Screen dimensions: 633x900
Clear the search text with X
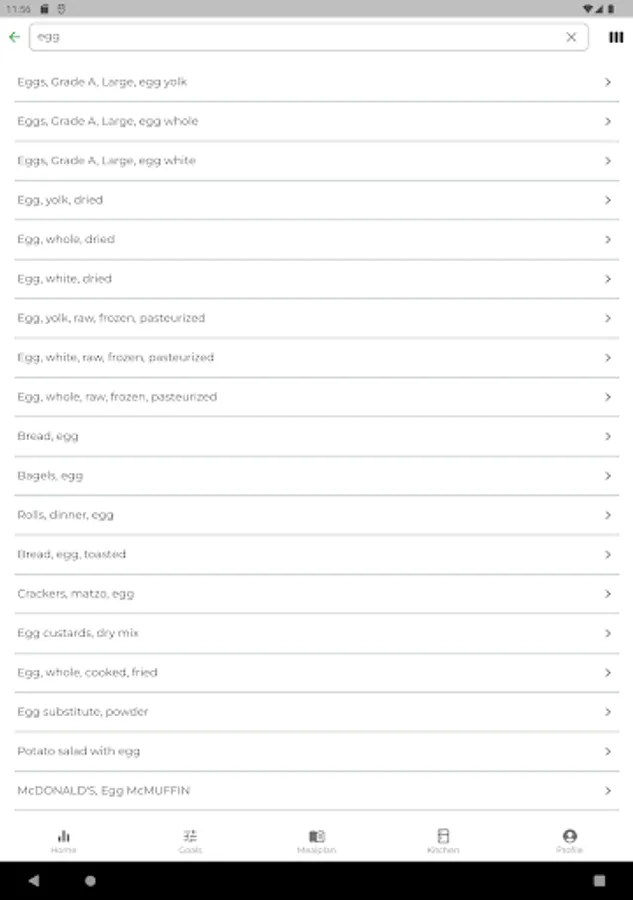[571, 37]
